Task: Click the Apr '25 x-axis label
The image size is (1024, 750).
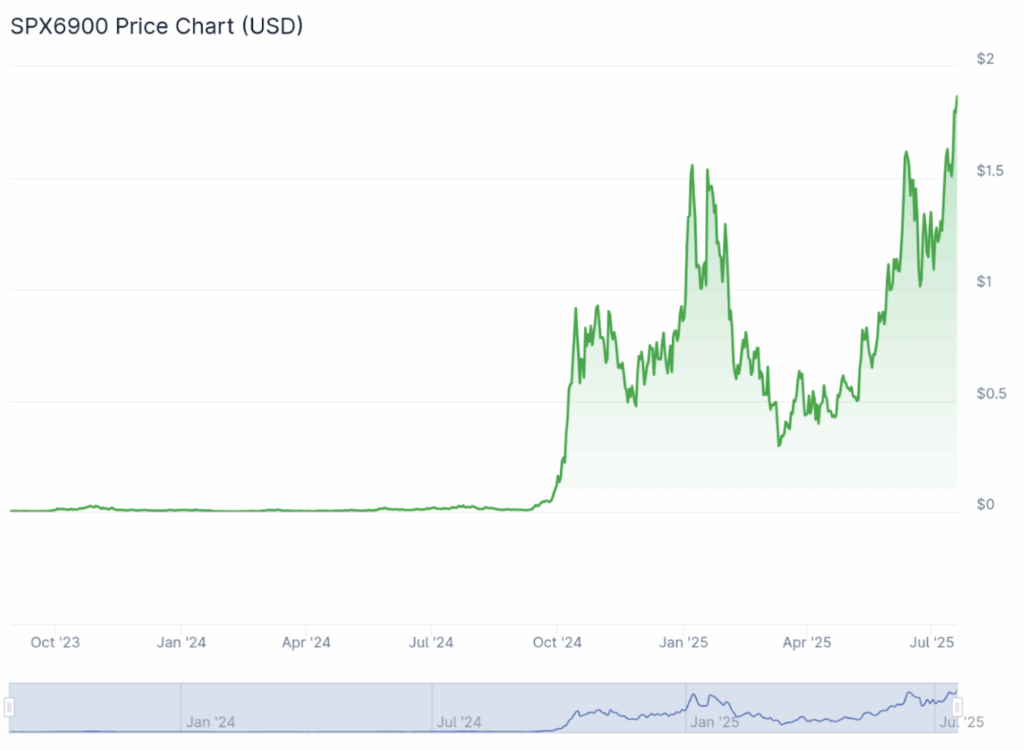Action: point(806,642)
